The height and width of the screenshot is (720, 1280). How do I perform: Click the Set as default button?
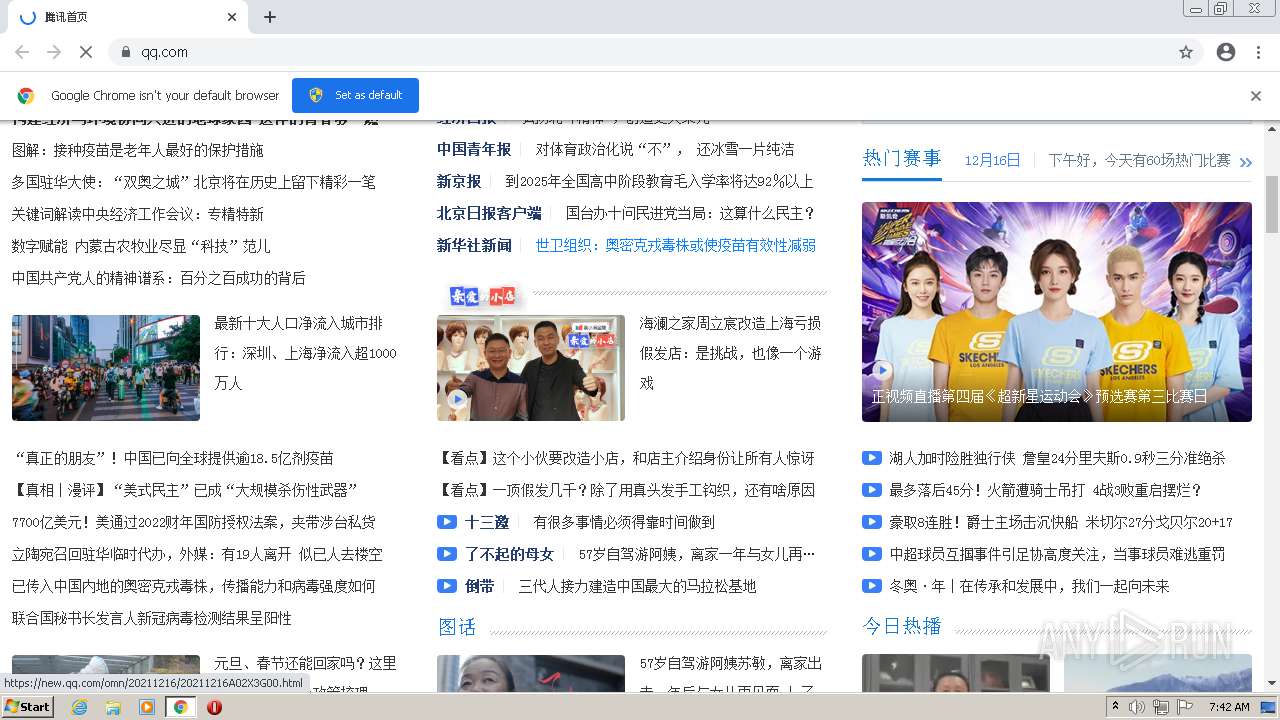point(355,95)
